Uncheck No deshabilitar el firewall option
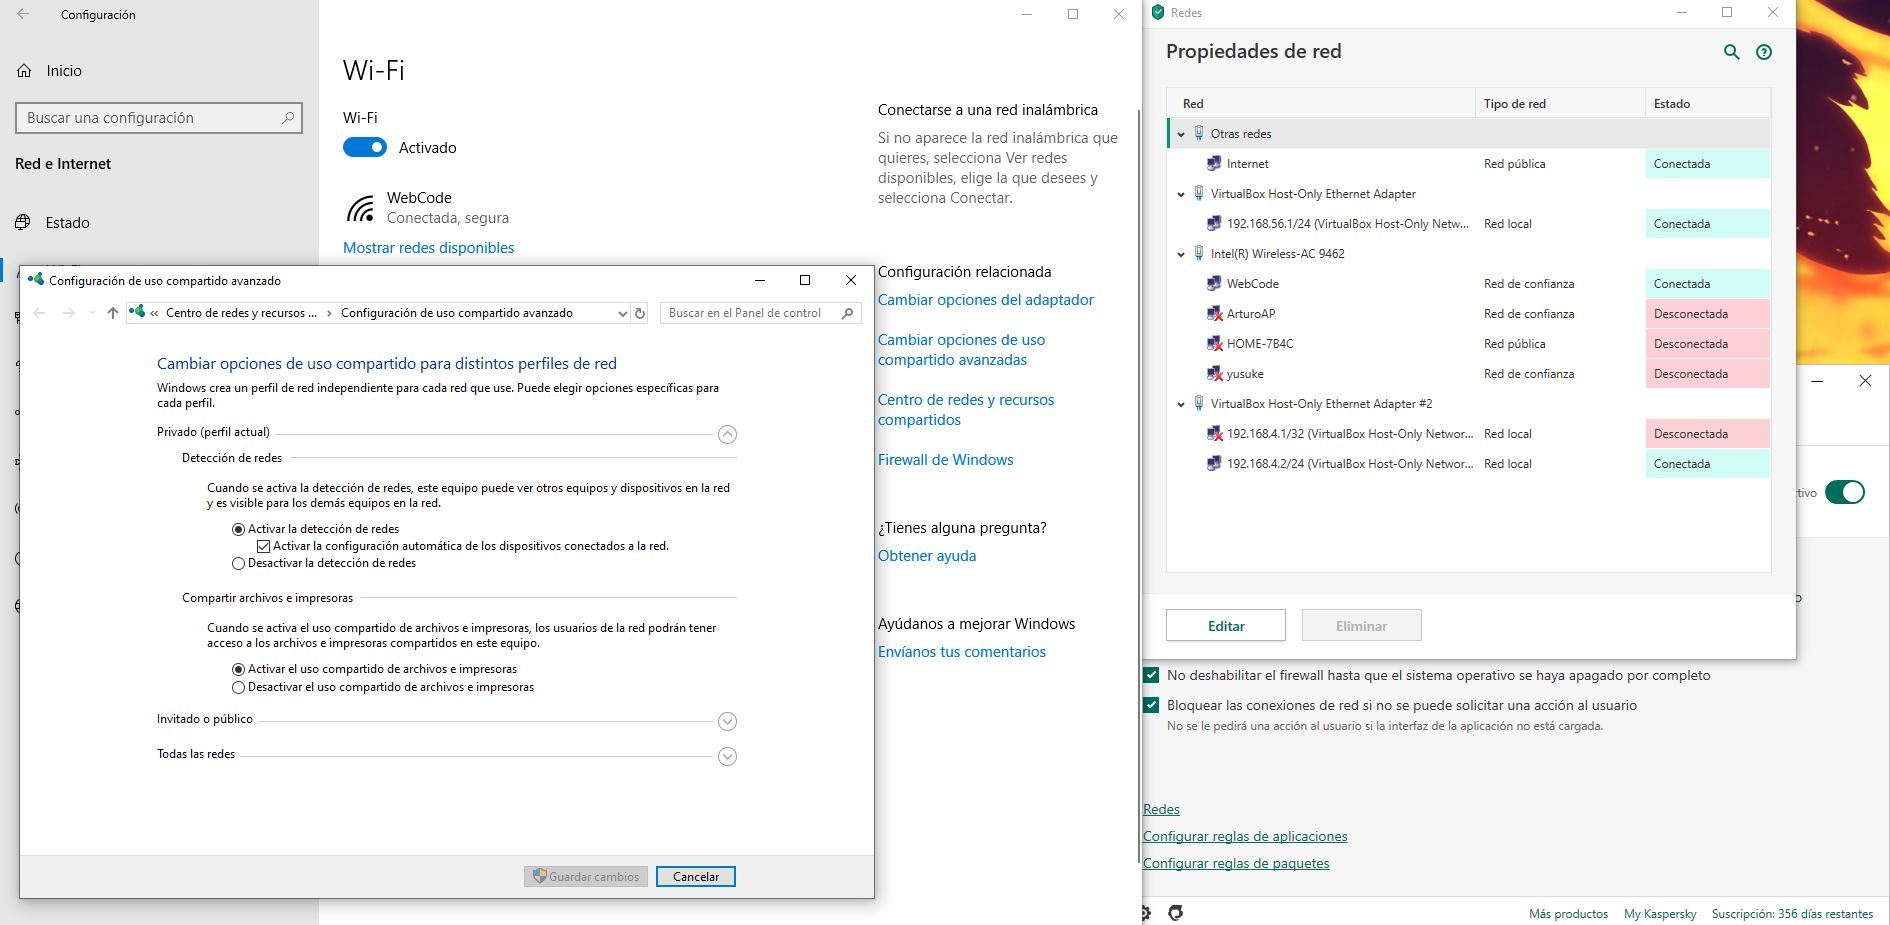1890x925 pixels. tap(1151, 675)
